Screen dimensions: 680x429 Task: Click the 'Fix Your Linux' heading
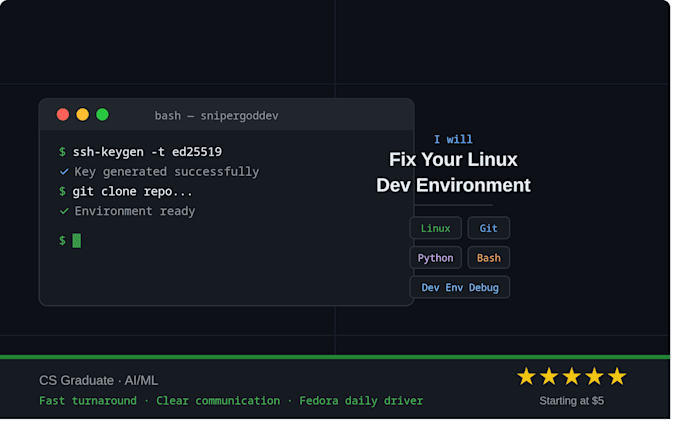(453, 160)
